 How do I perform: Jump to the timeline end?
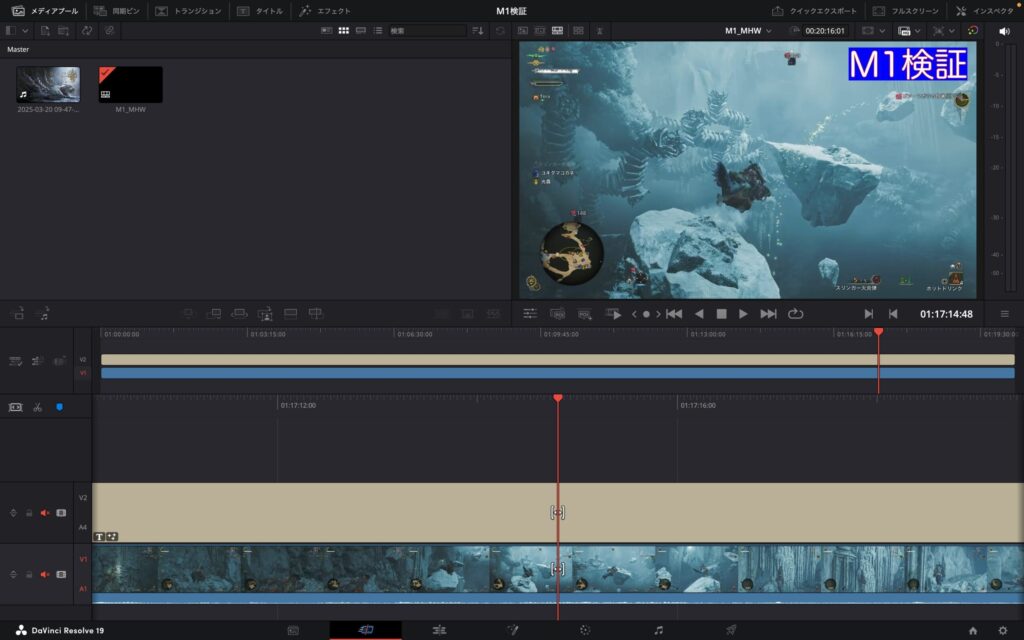tap(768, 314)
